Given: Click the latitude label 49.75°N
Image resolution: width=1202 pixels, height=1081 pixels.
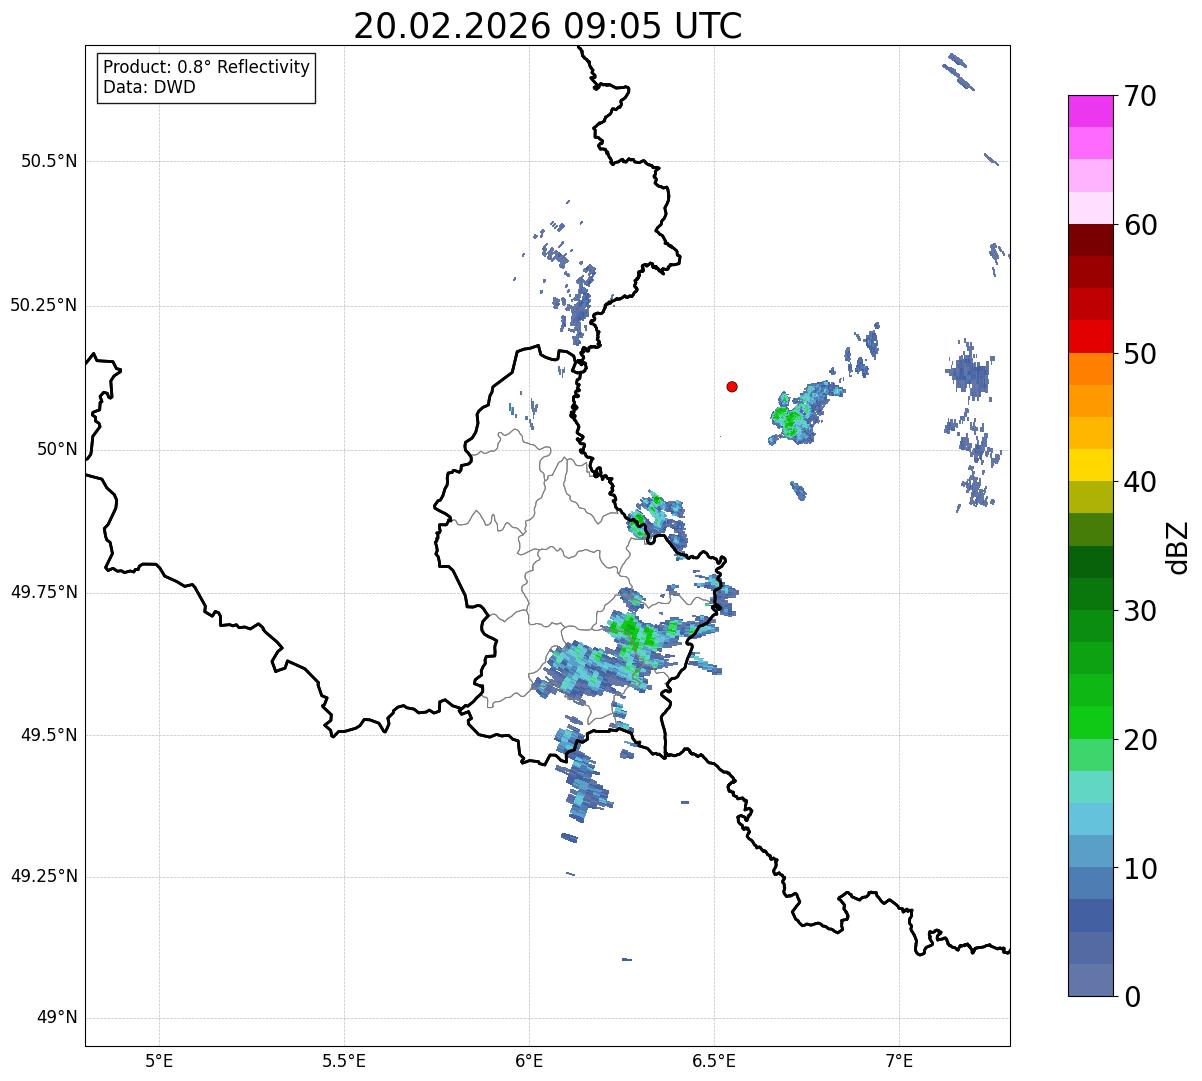Looking at the screenshot, I should pos(43,592).
